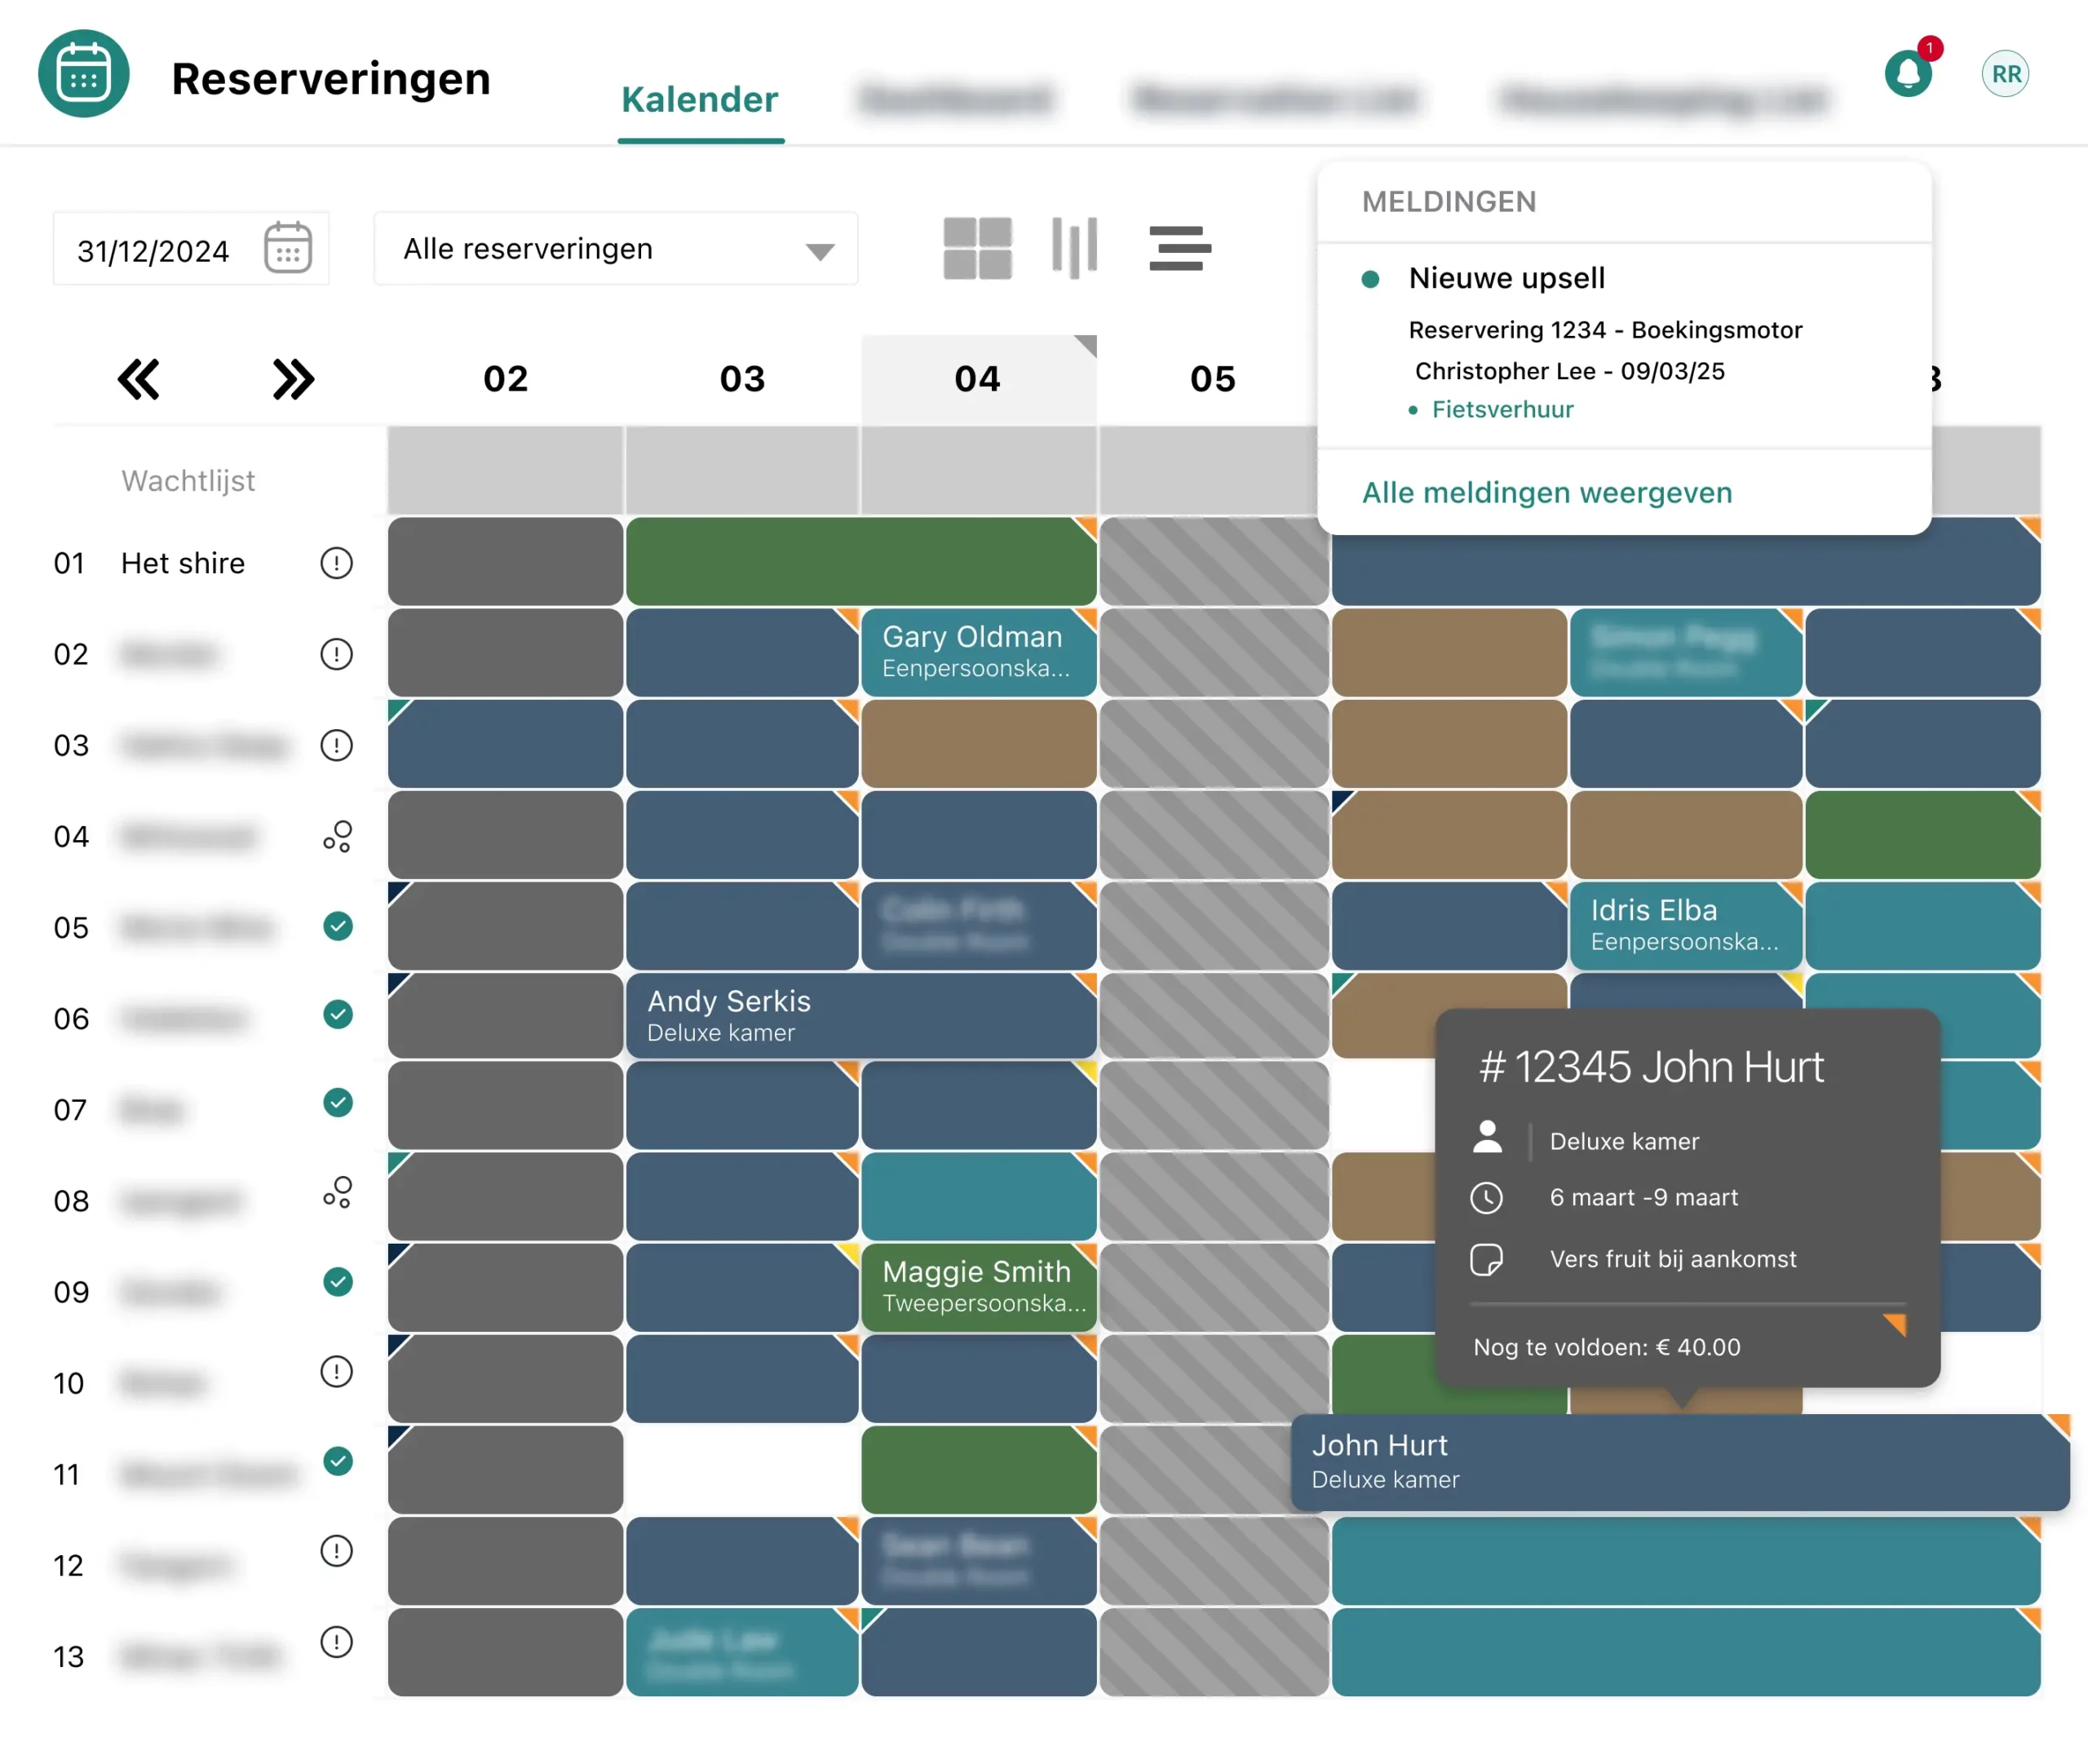Open the RR profile menu
Viewport: 2088px width, 1764px height.
2004,72
